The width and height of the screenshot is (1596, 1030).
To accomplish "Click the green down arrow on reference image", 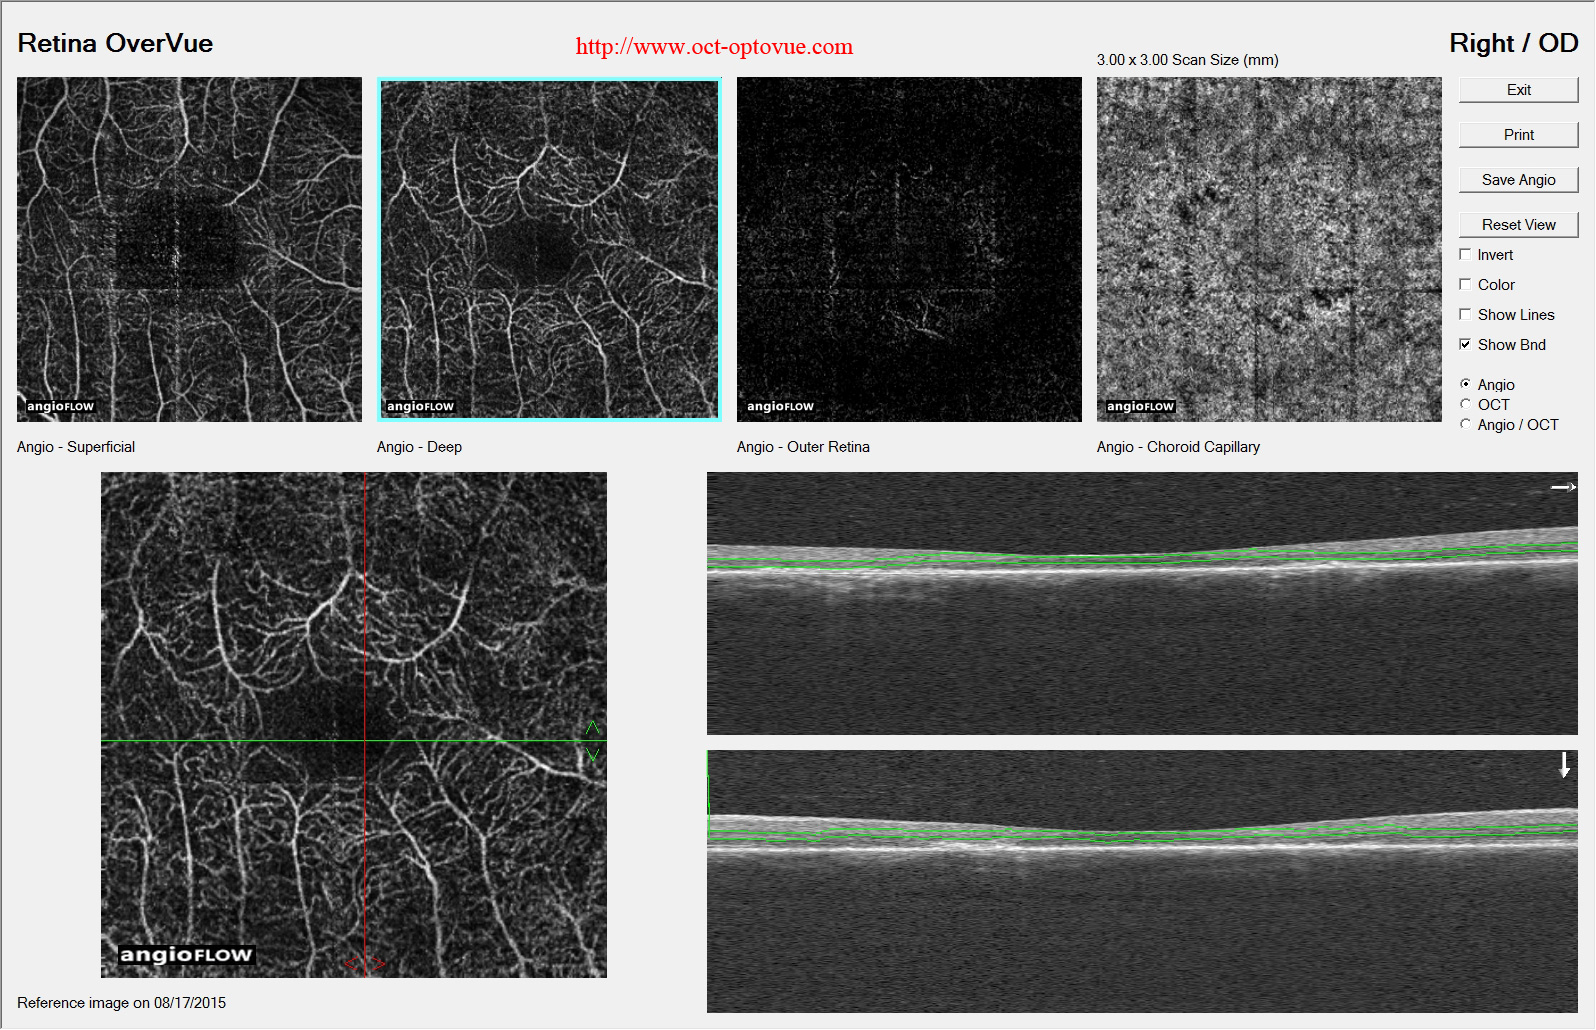I will click(x=592, y=755).
